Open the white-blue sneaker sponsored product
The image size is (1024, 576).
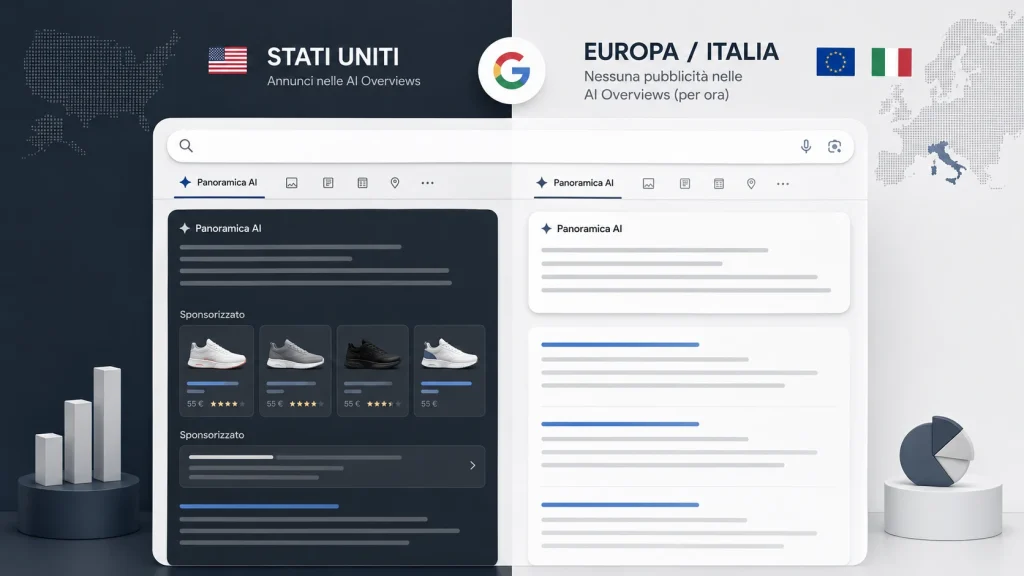[449, 370]
